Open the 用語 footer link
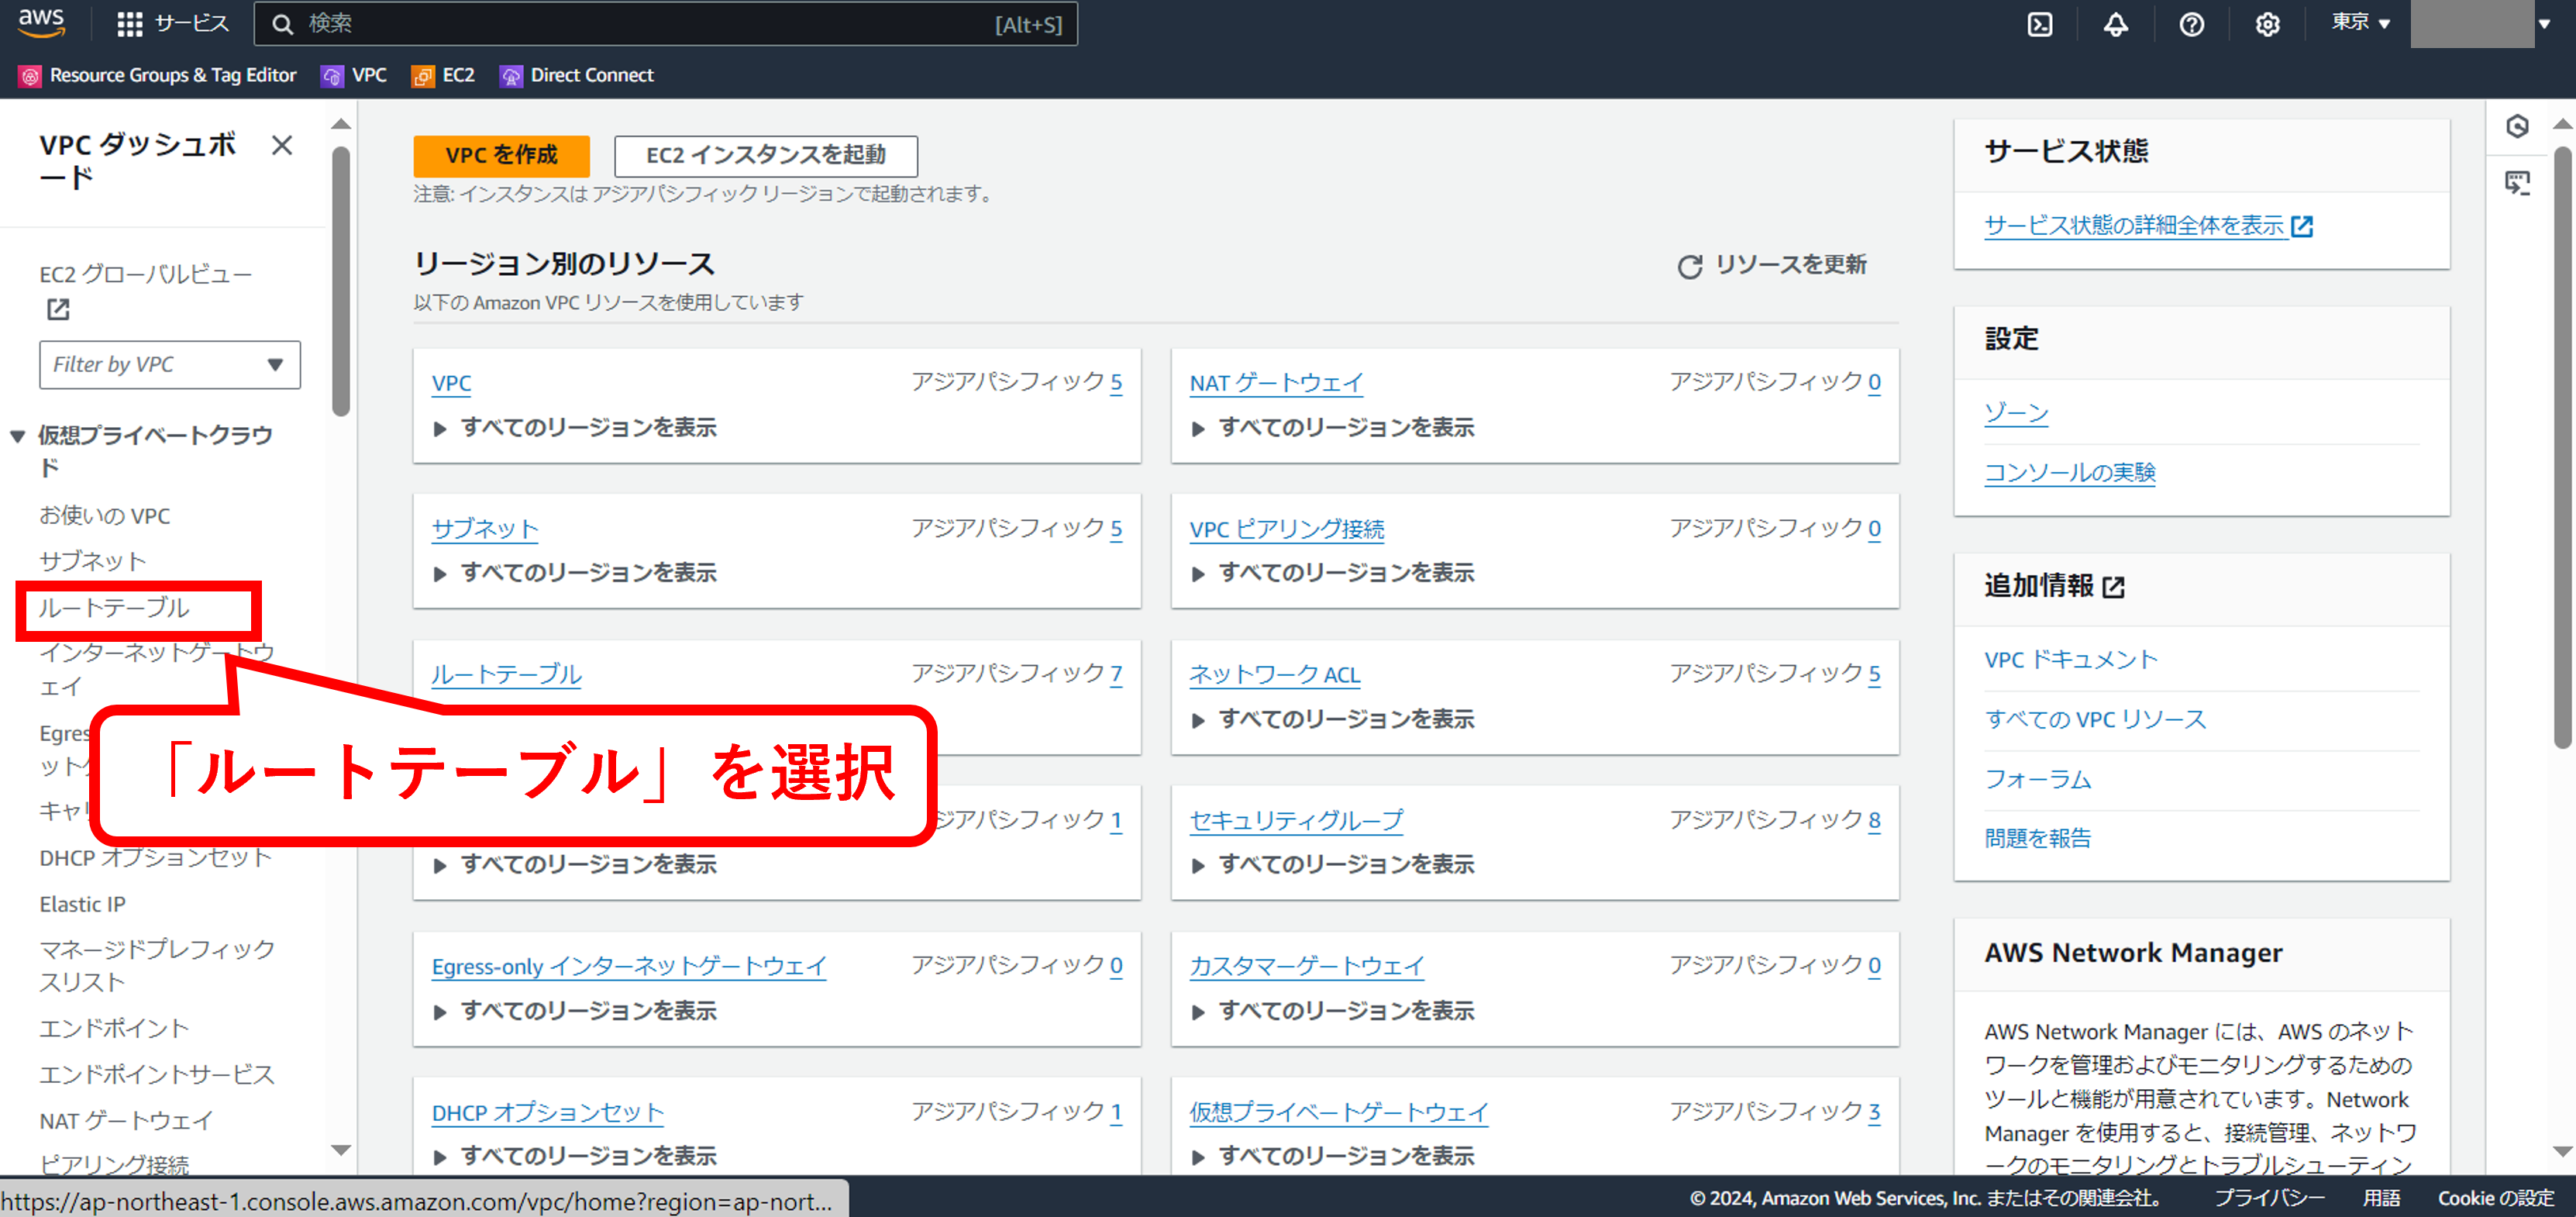Image resolution: width=2576 pixels, height=1217 pixels. pos(2381,1198)
